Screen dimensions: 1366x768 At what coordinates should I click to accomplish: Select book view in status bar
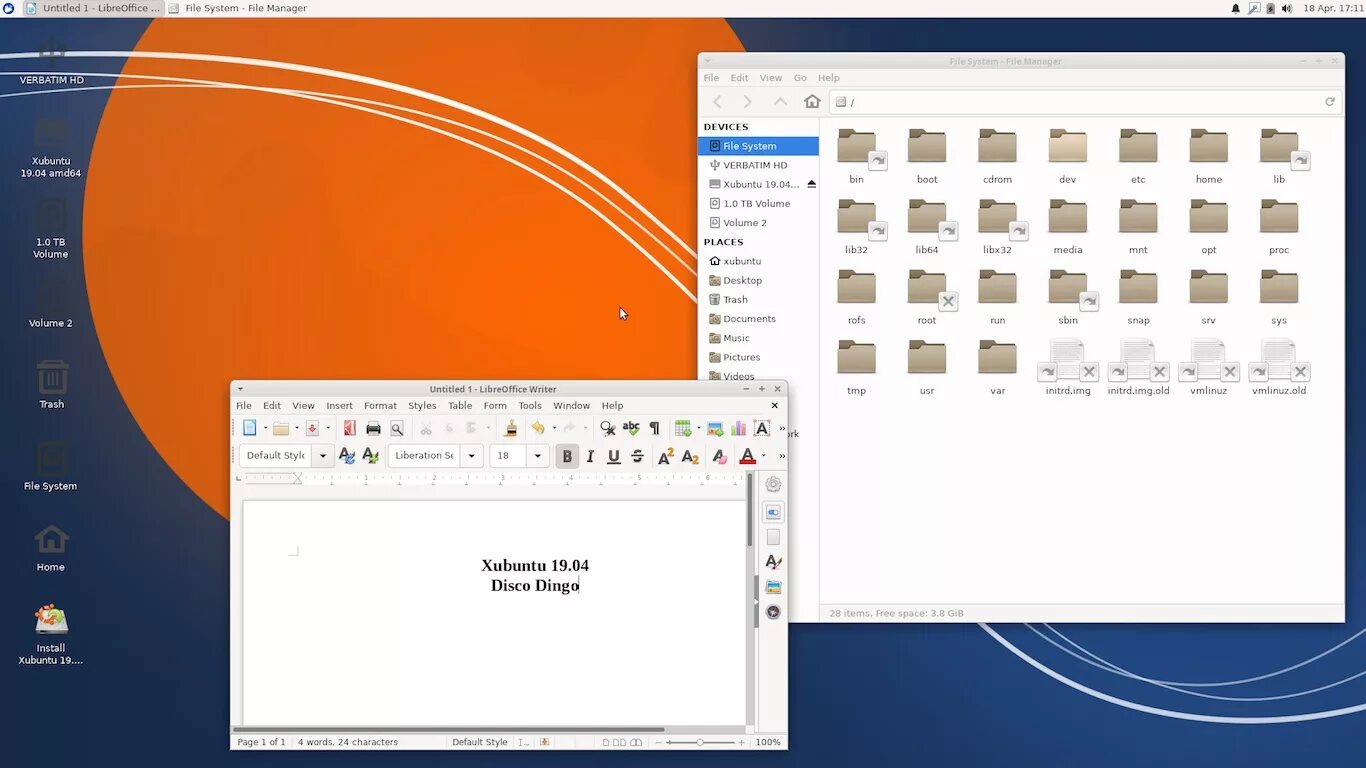click(x=636, y=742)
